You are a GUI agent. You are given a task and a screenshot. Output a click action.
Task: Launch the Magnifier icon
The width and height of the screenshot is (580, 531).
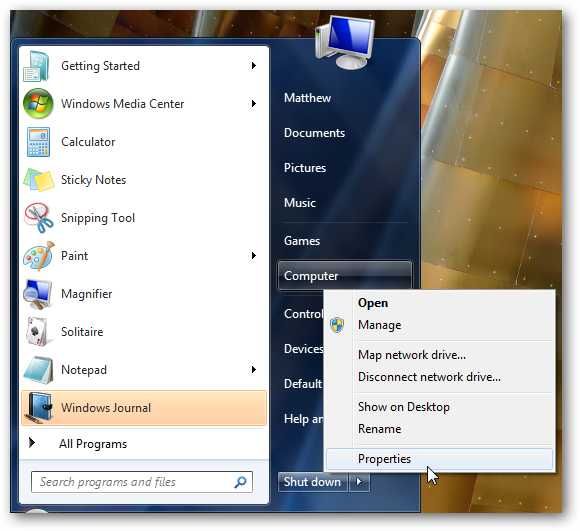tap(38, 294)
